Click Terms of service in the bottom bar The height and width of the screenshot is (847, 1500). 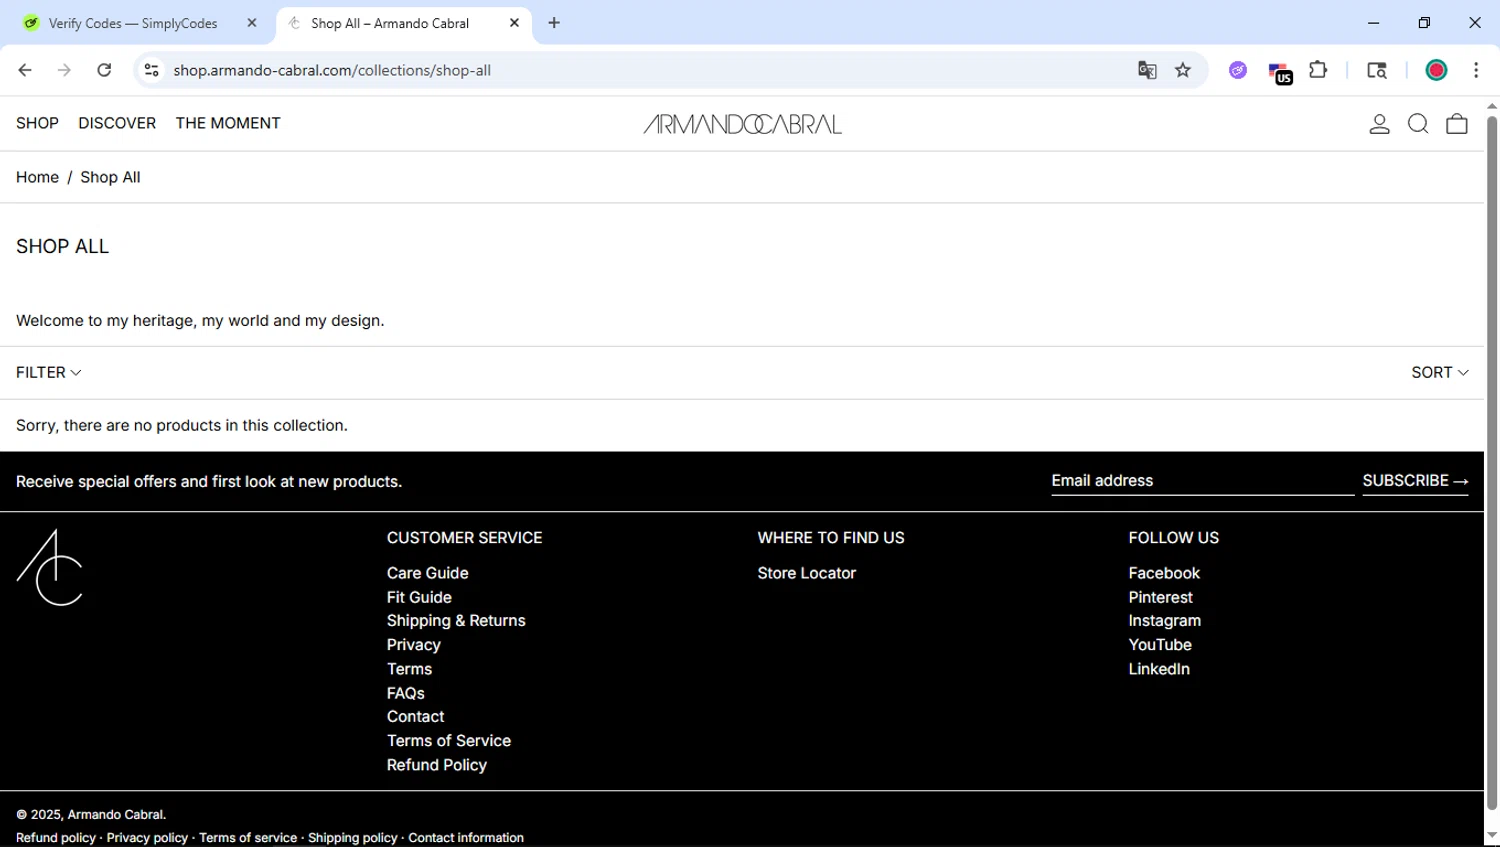(x=248, y=838)
